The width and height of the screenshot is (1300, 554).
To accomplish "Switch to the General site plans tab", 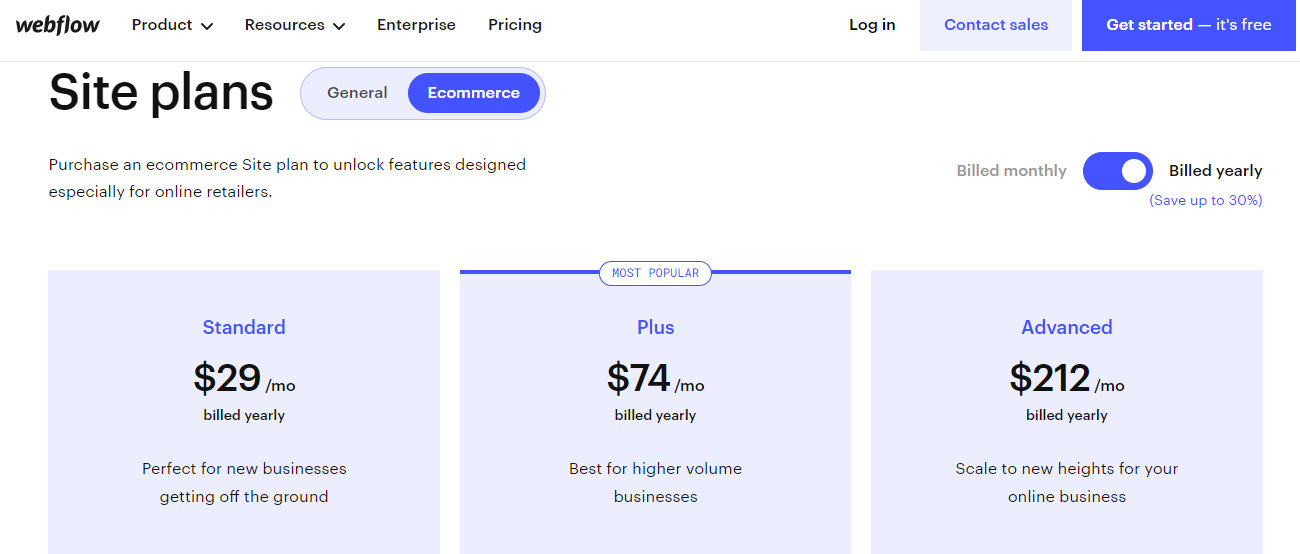I will pyautogui.click(x=357, y=93).
